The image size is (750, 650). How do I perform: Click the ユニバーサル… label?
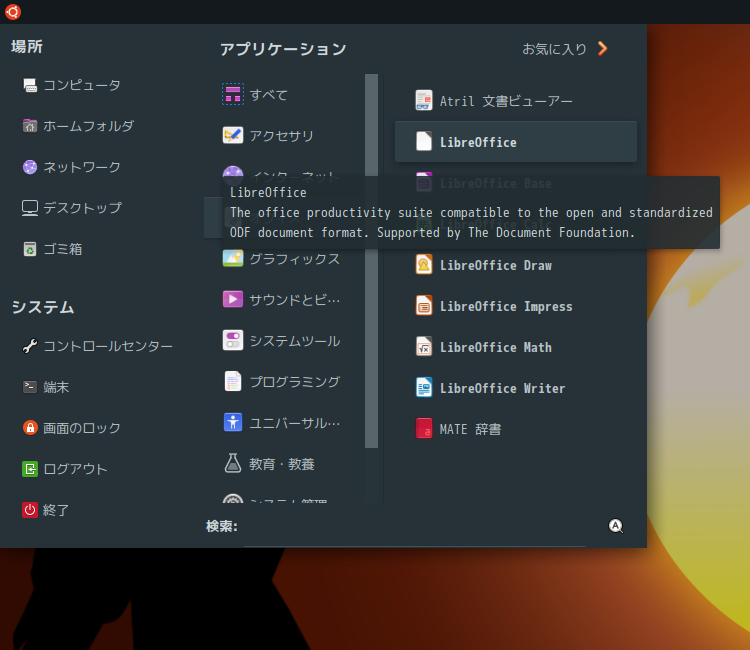pos(295,423)
